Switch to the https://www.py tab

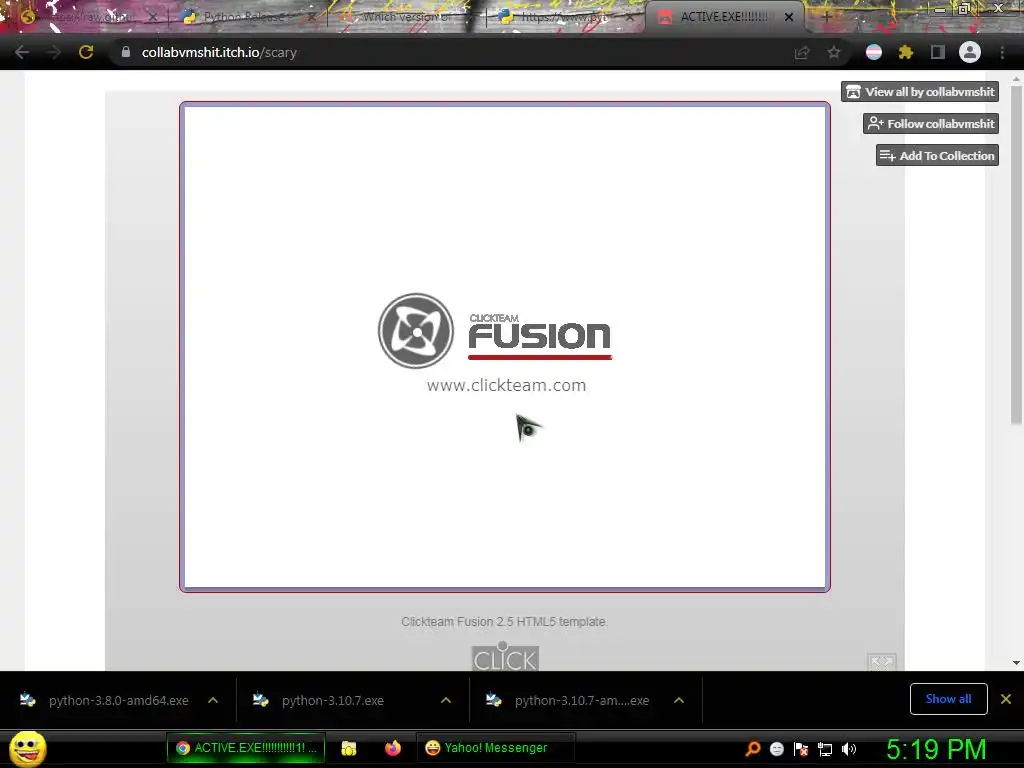pyautogui.click(x=565, y=17)
